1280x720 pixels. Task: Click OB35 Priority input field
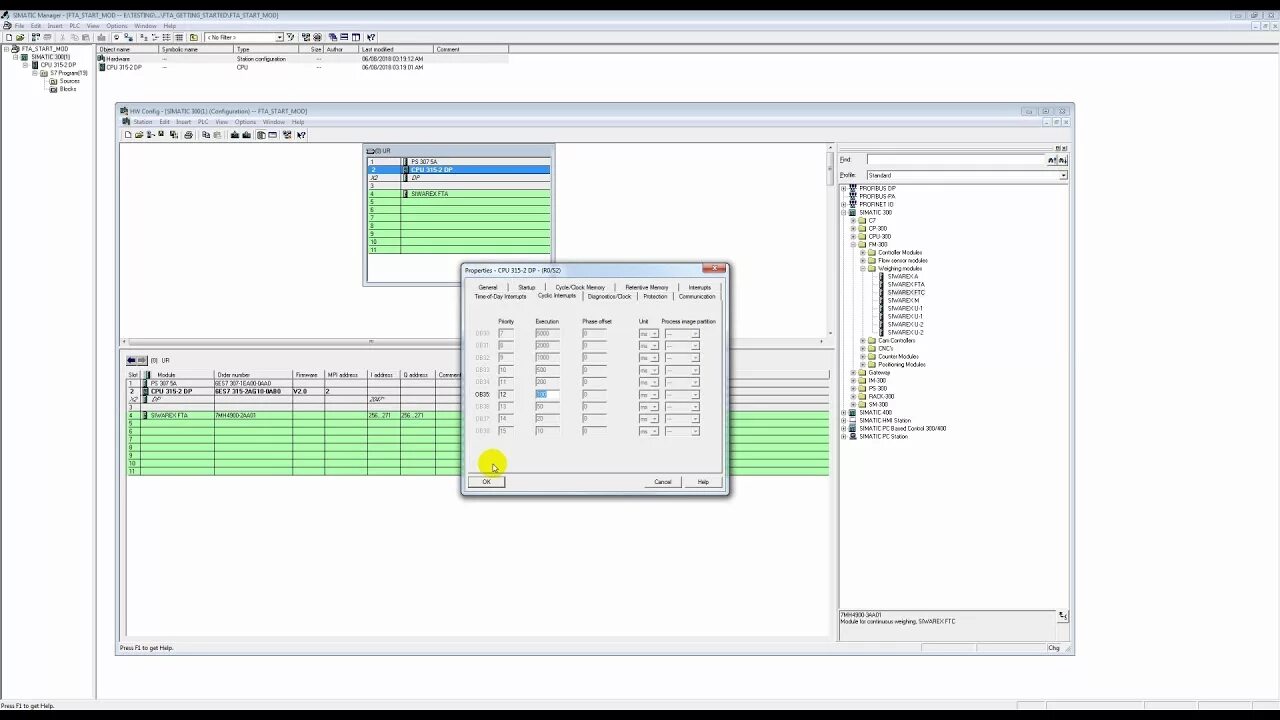505,394
